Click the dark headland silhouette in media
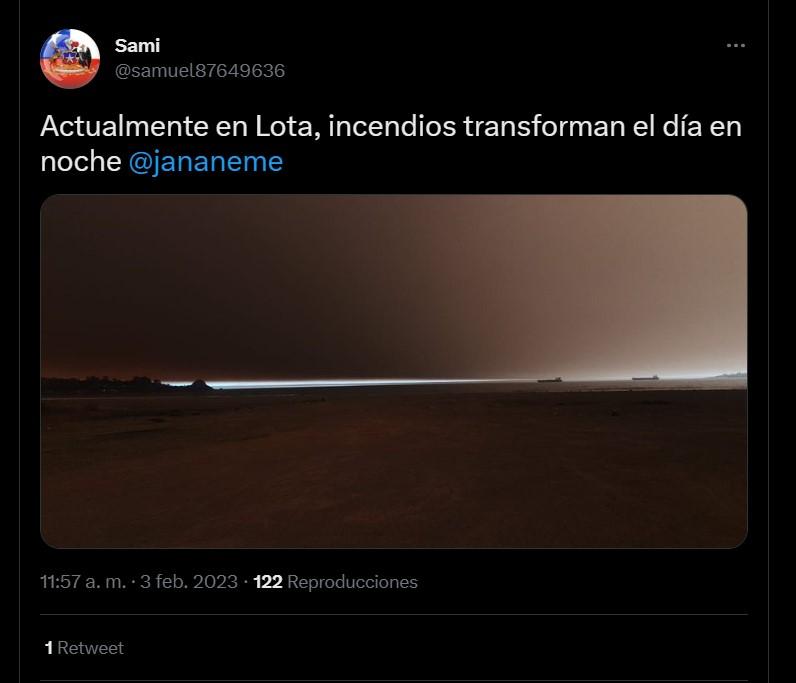 pos(127,385)
